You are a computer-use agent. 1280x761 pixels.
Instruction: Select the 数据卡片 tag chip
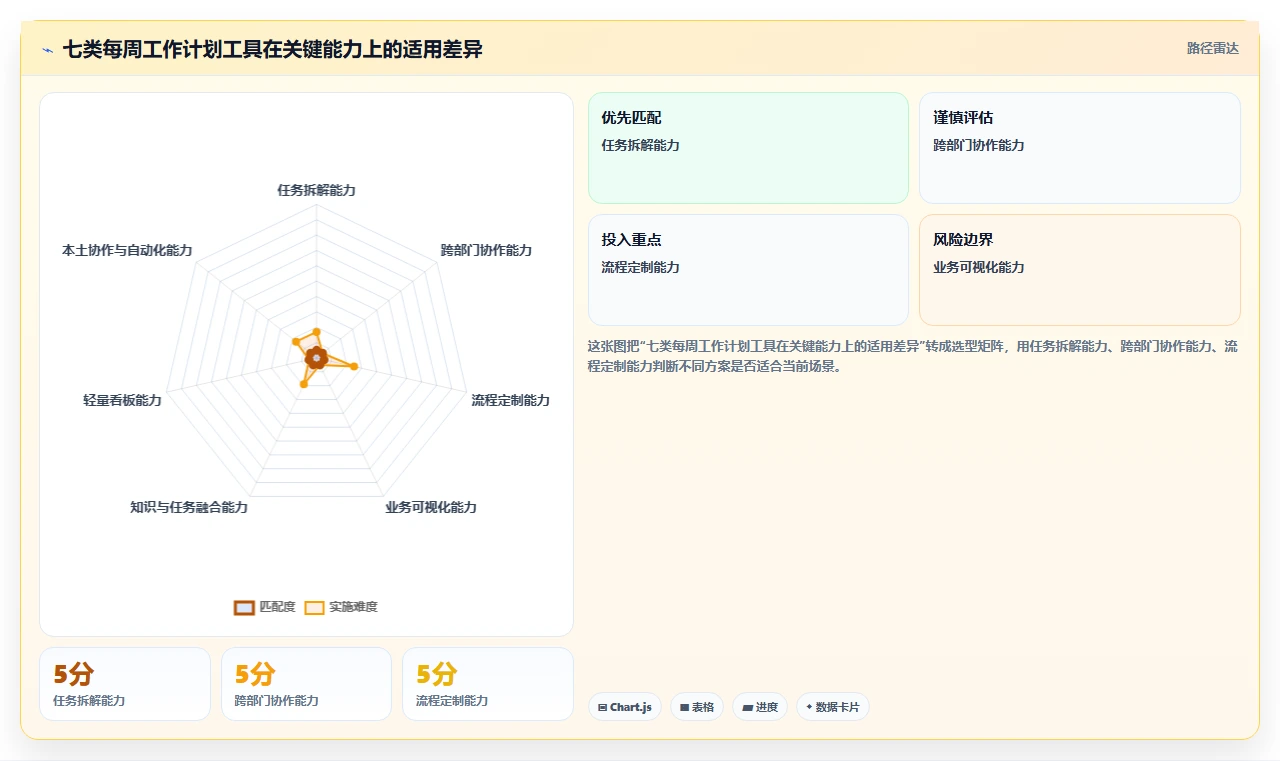[833, 707]
